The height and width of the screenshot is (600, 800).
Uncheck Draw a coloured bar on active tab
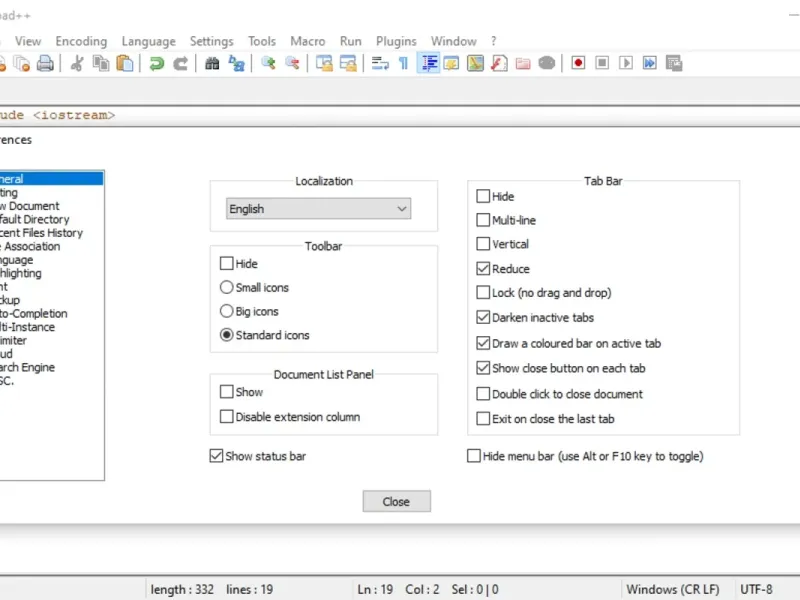[483, 343]
